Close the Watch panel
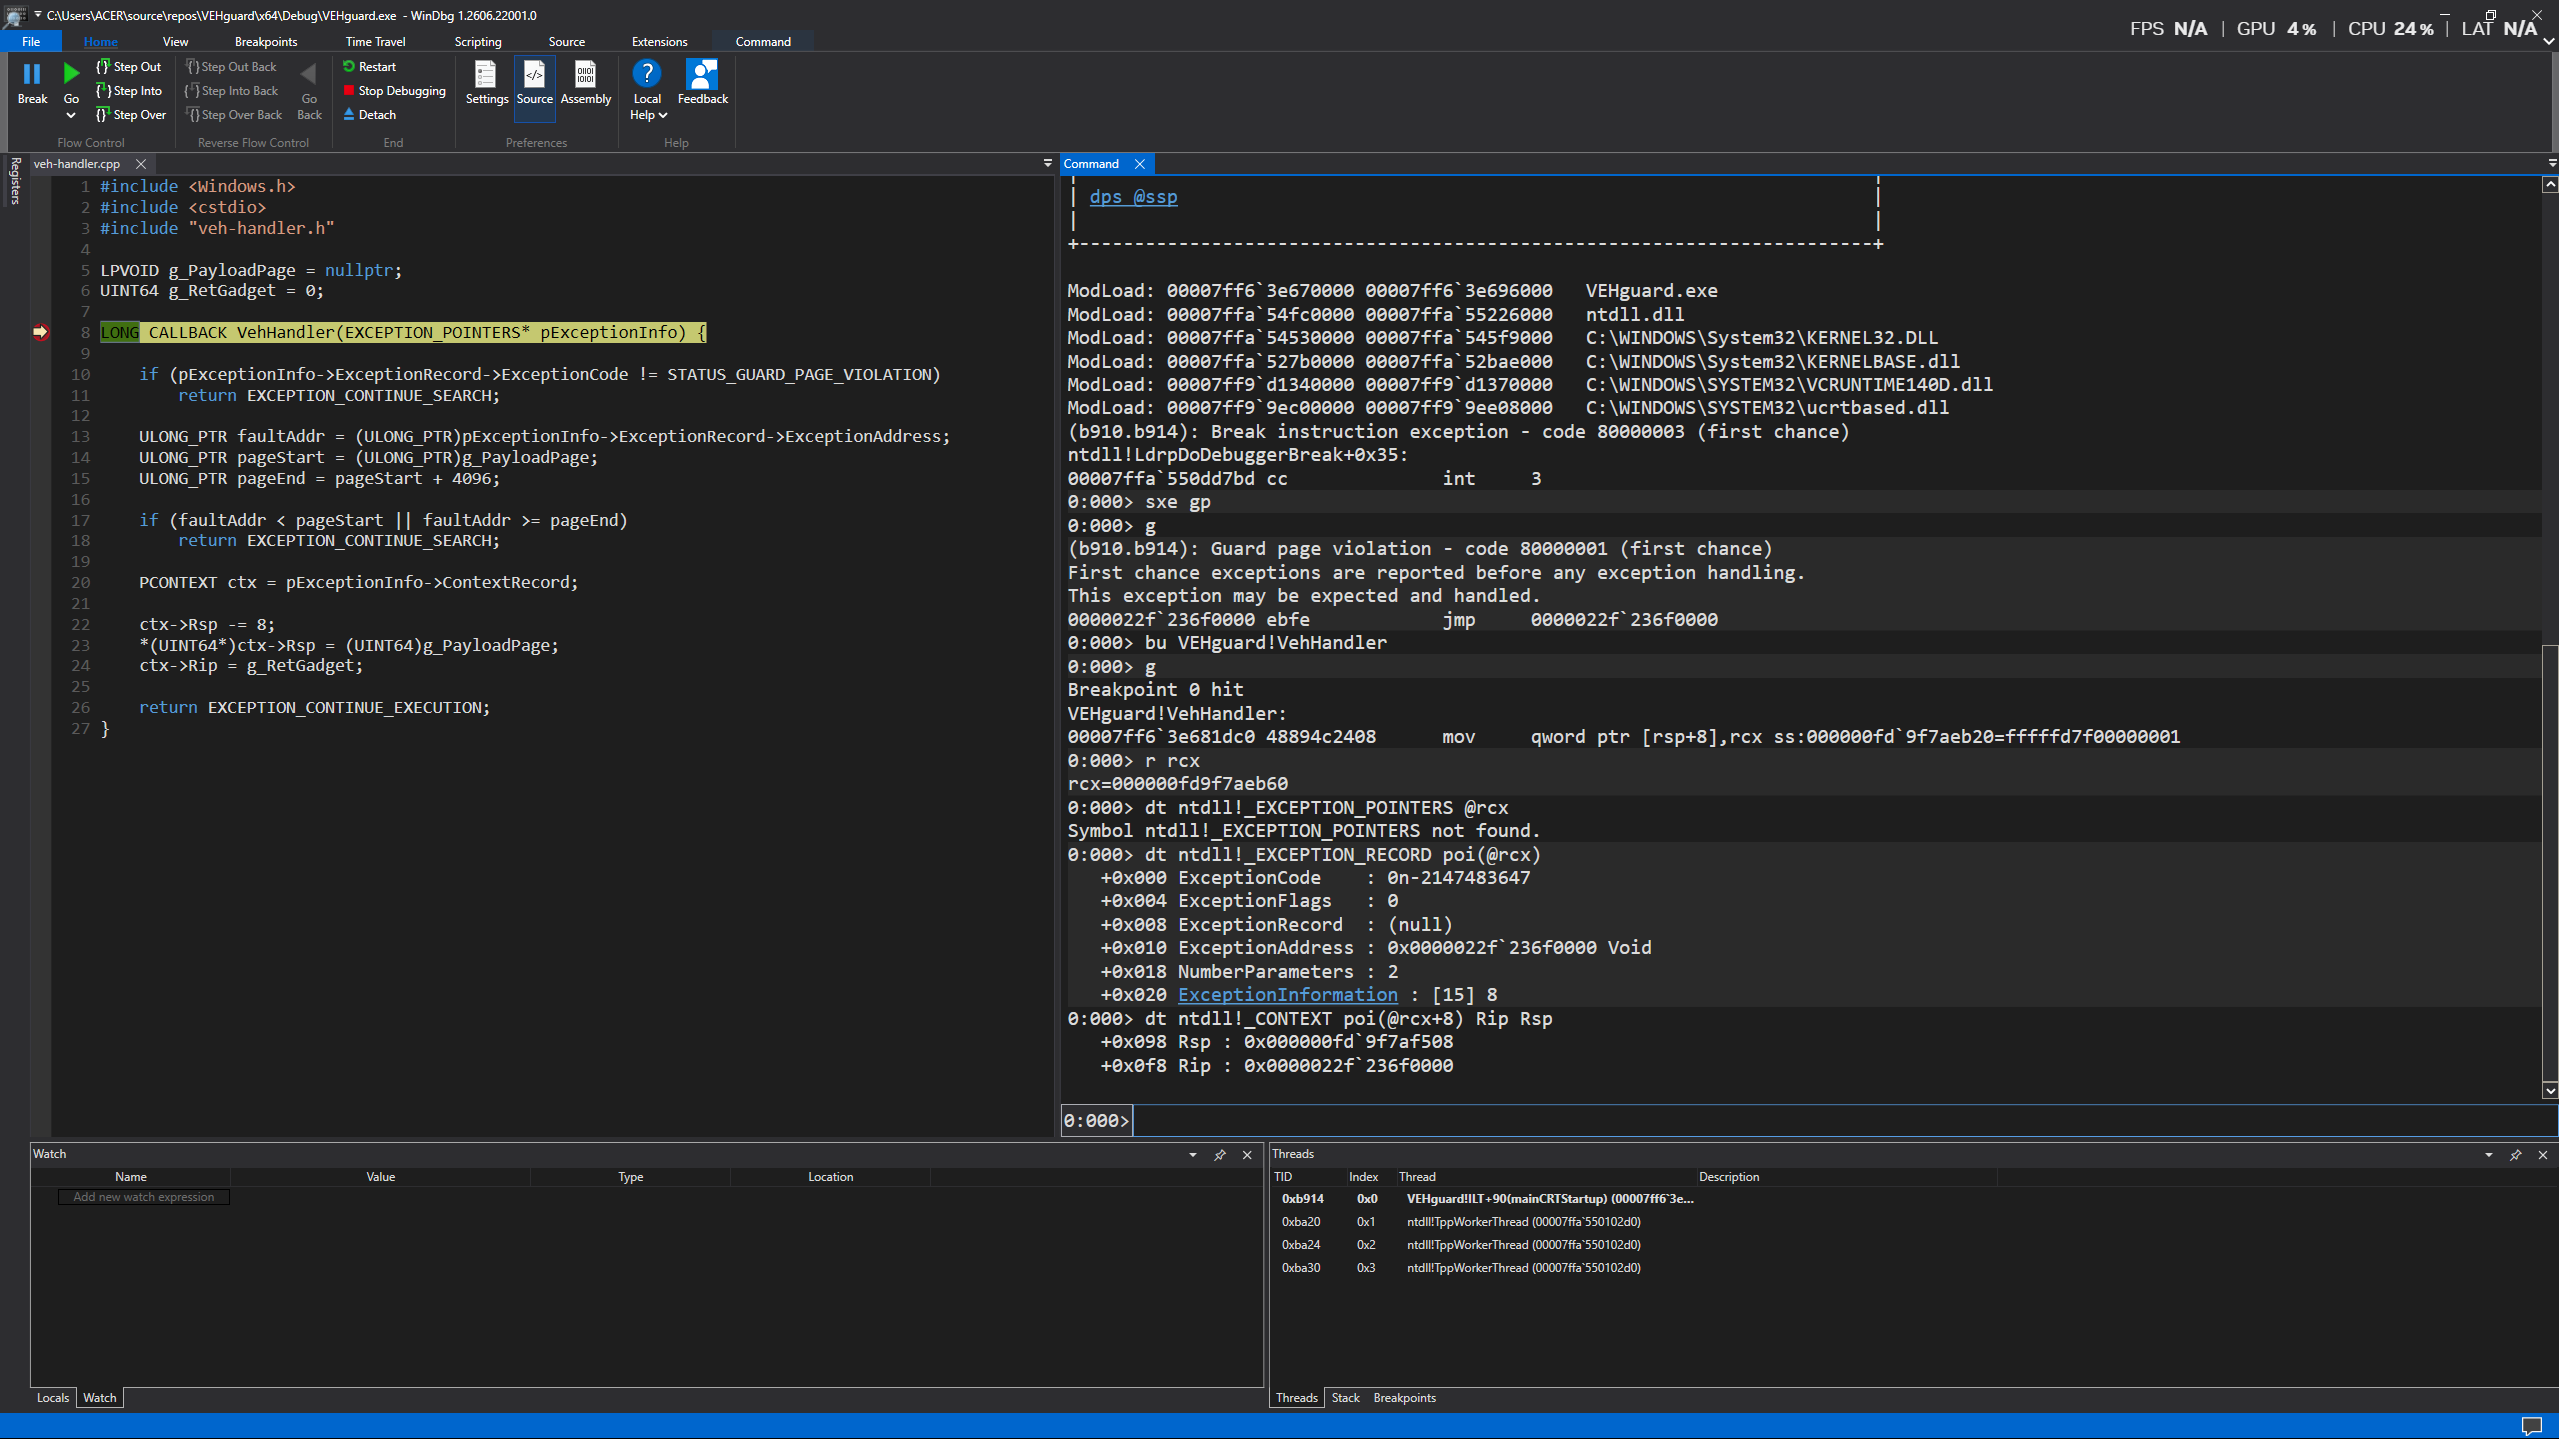Viewport: 2559px width, 1439px height. click(x=1247, y=1155)
